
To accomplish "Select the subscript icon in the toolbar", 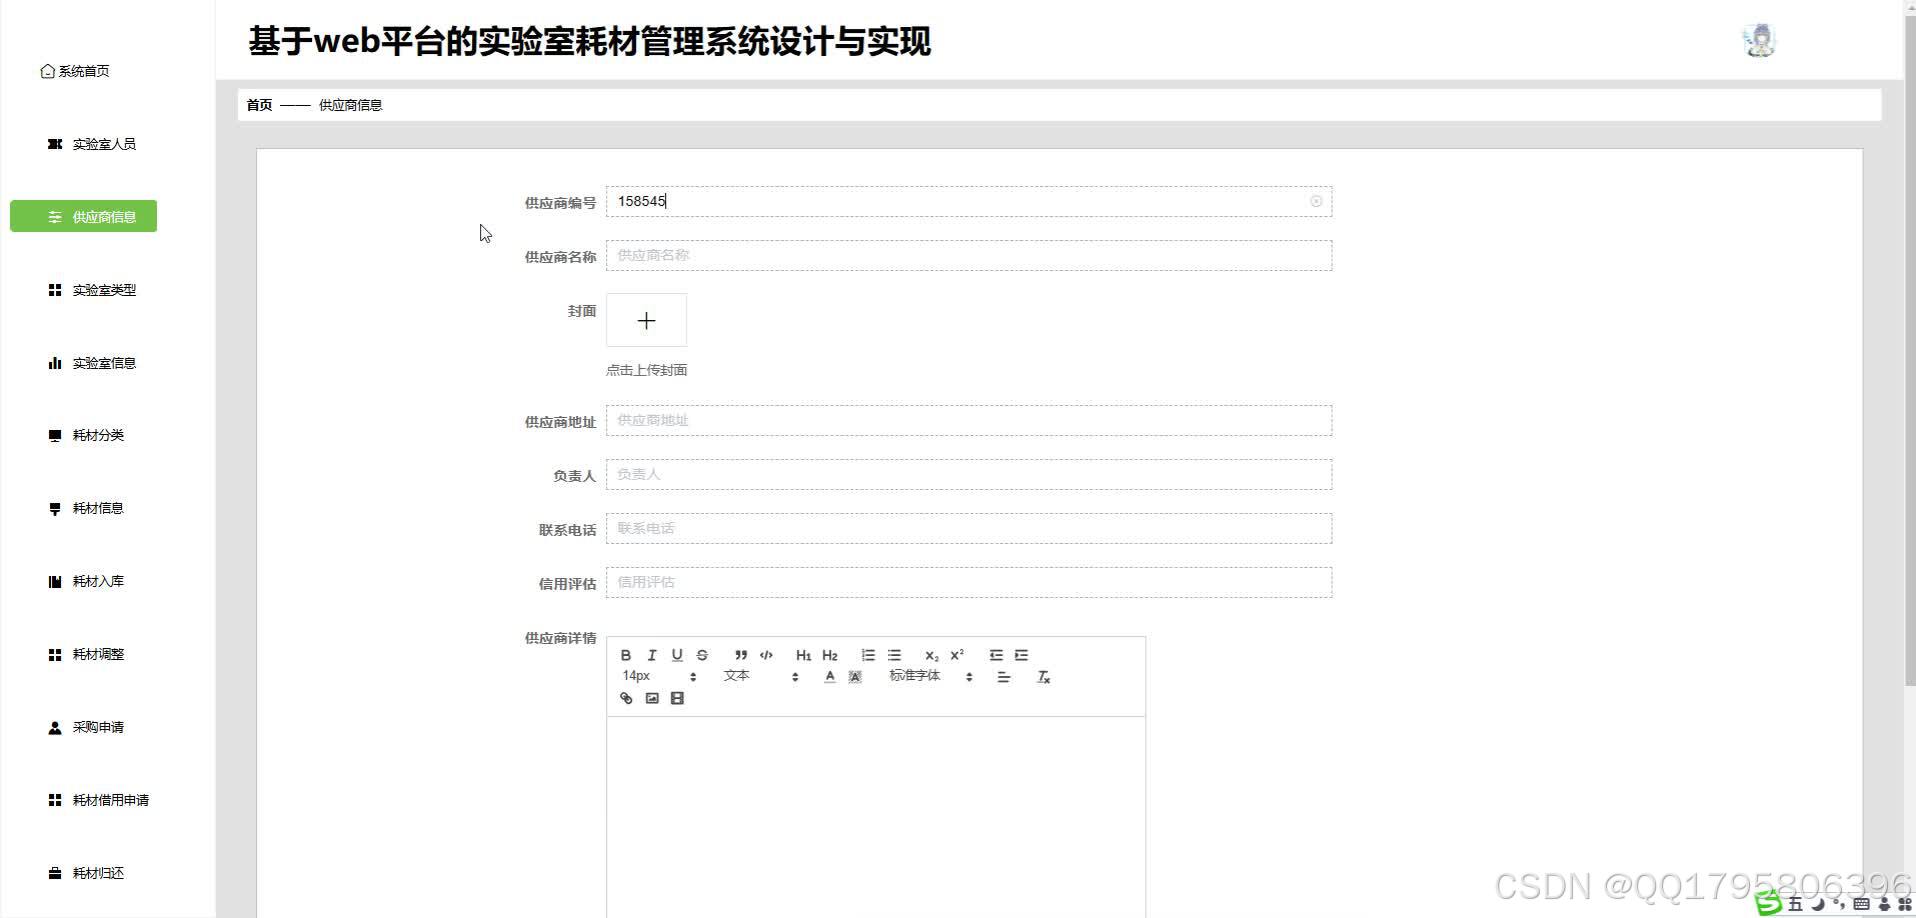I will 932,655.
